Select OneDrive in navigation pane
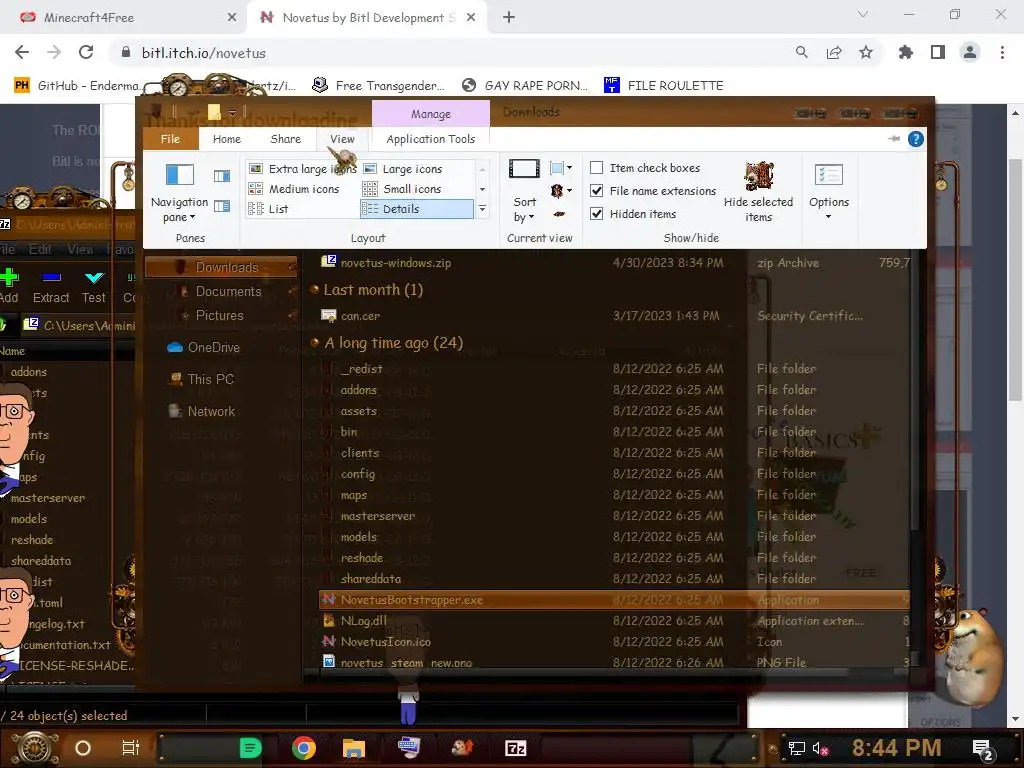 pyautogui.click(x=204, y=347)
